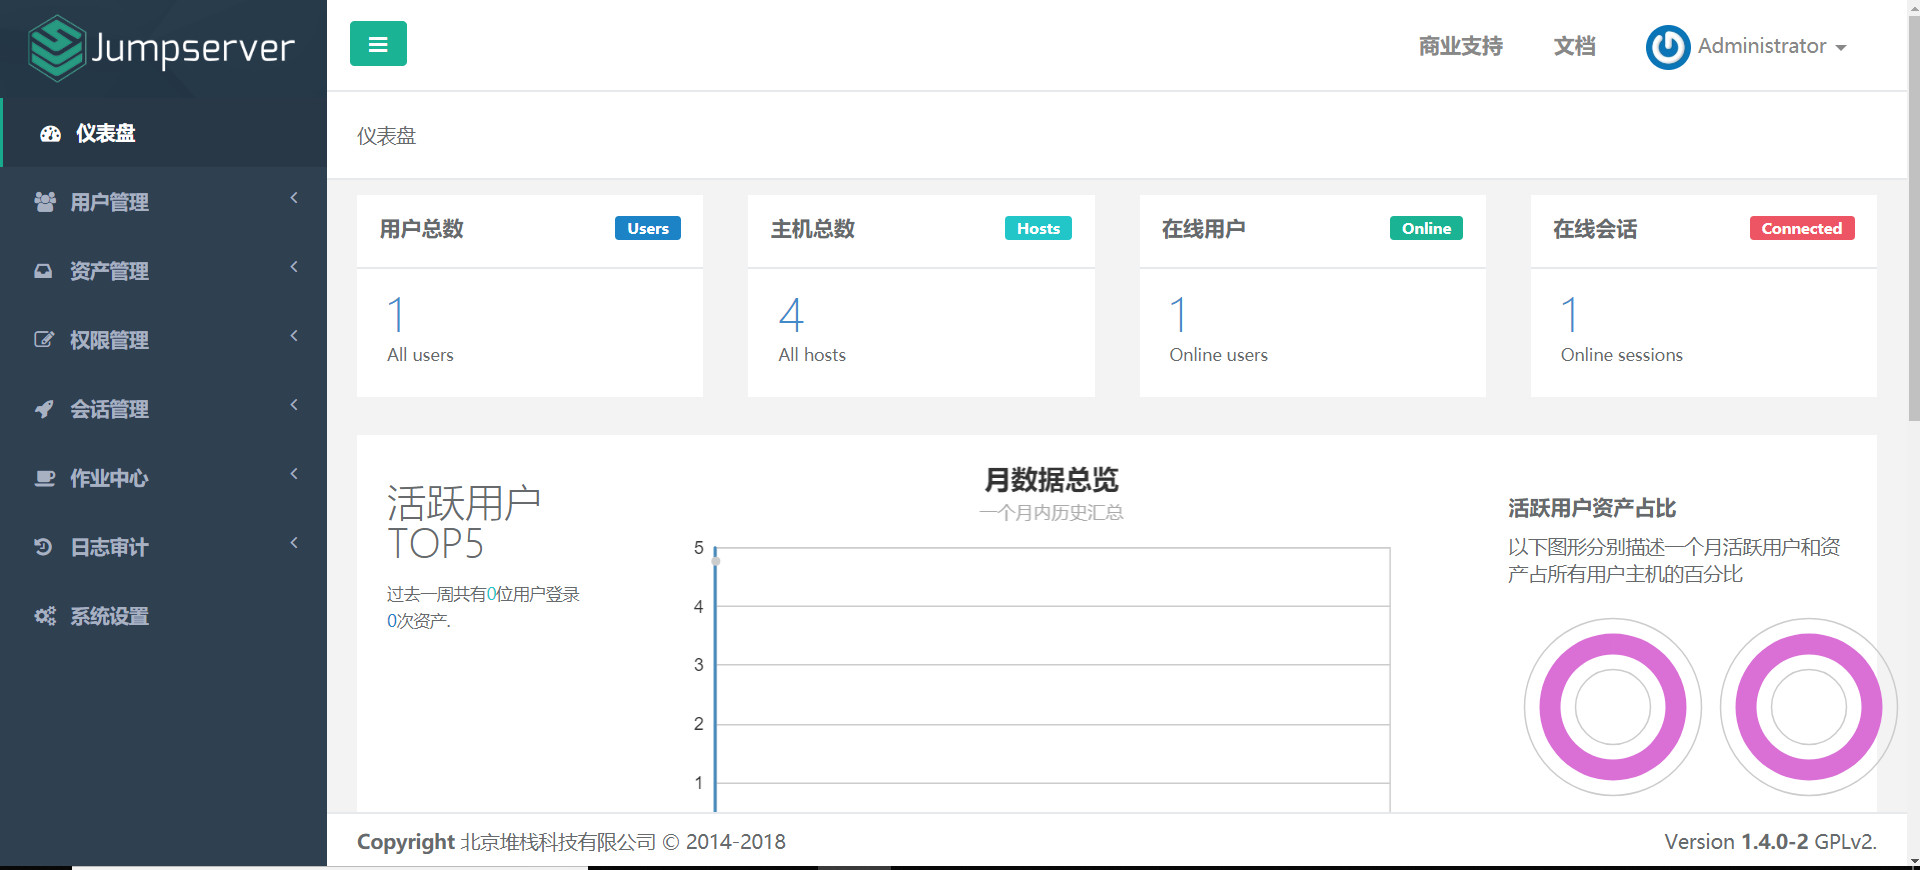Open the Administrator dropdown menu
The width and height of the screenshot is (1920, 870).
pyautogui.click(x=1771, y=47)
